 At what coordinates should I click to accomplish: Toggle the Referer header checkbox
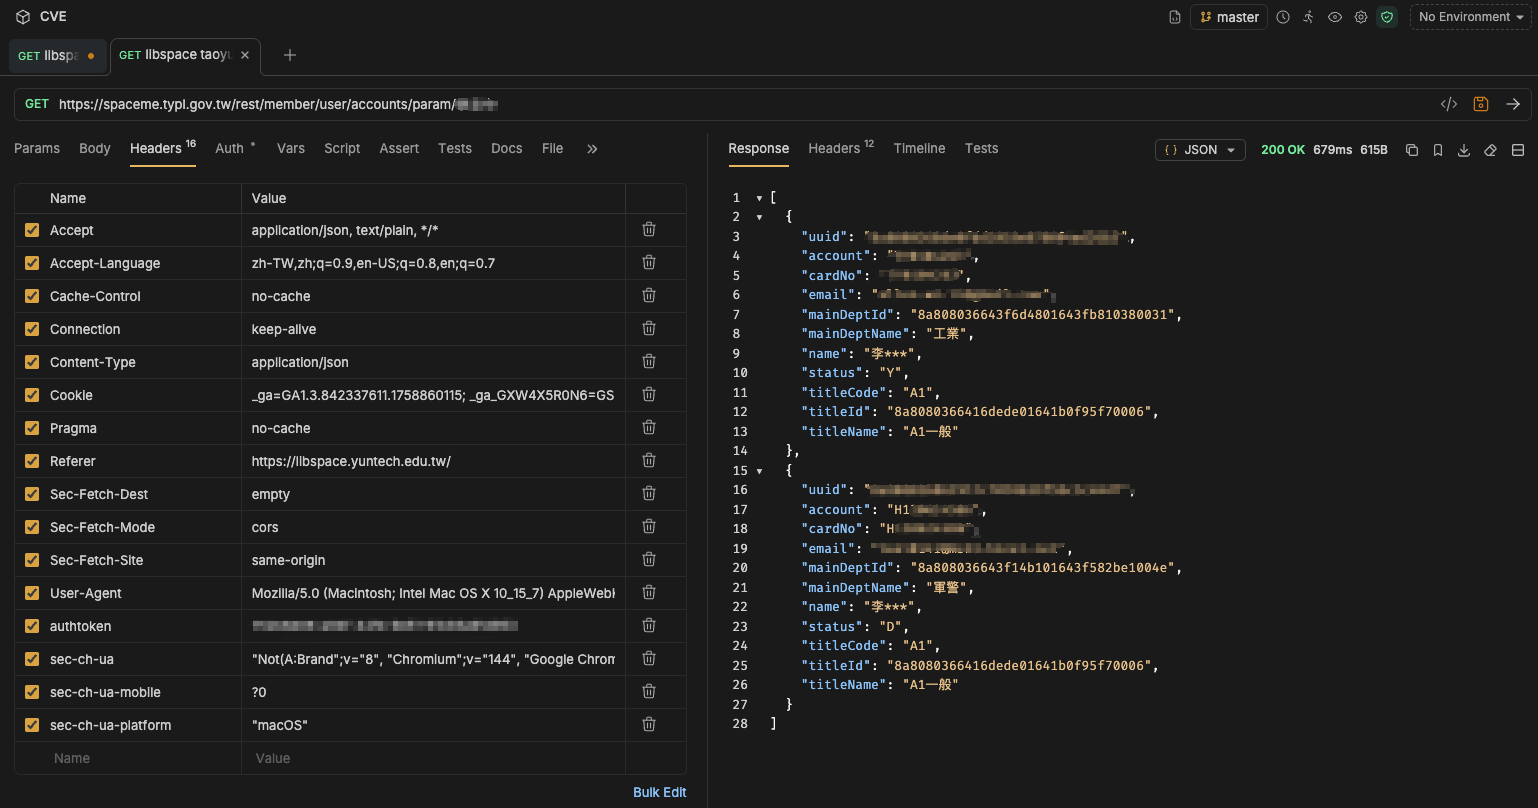tap(32, 461)
